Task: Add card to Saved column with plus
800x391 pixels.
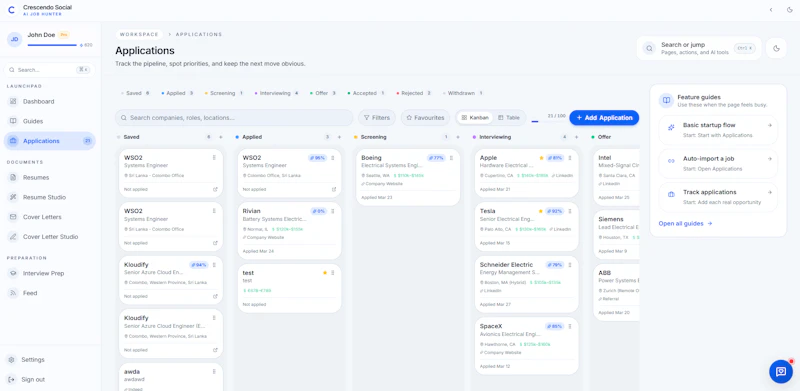Action: pos(221,137)
